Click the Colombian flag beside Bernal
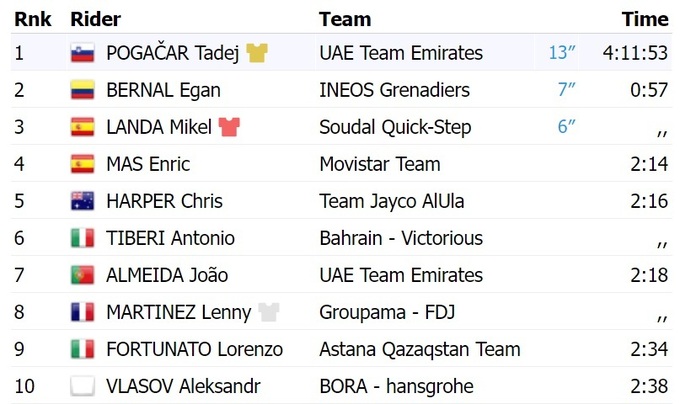 pos(82,91)
